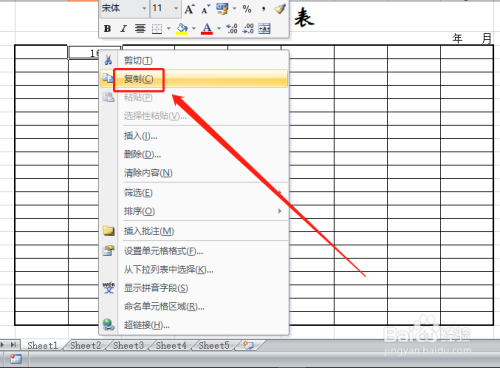Shrink font size with small A
500x368 pixels.
pos(205,9)
